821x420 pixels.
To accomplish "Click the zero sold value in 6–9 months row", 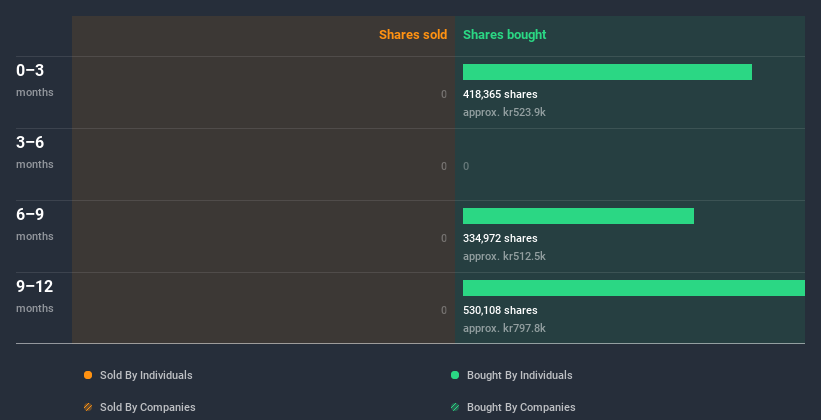I will [444, 238].
